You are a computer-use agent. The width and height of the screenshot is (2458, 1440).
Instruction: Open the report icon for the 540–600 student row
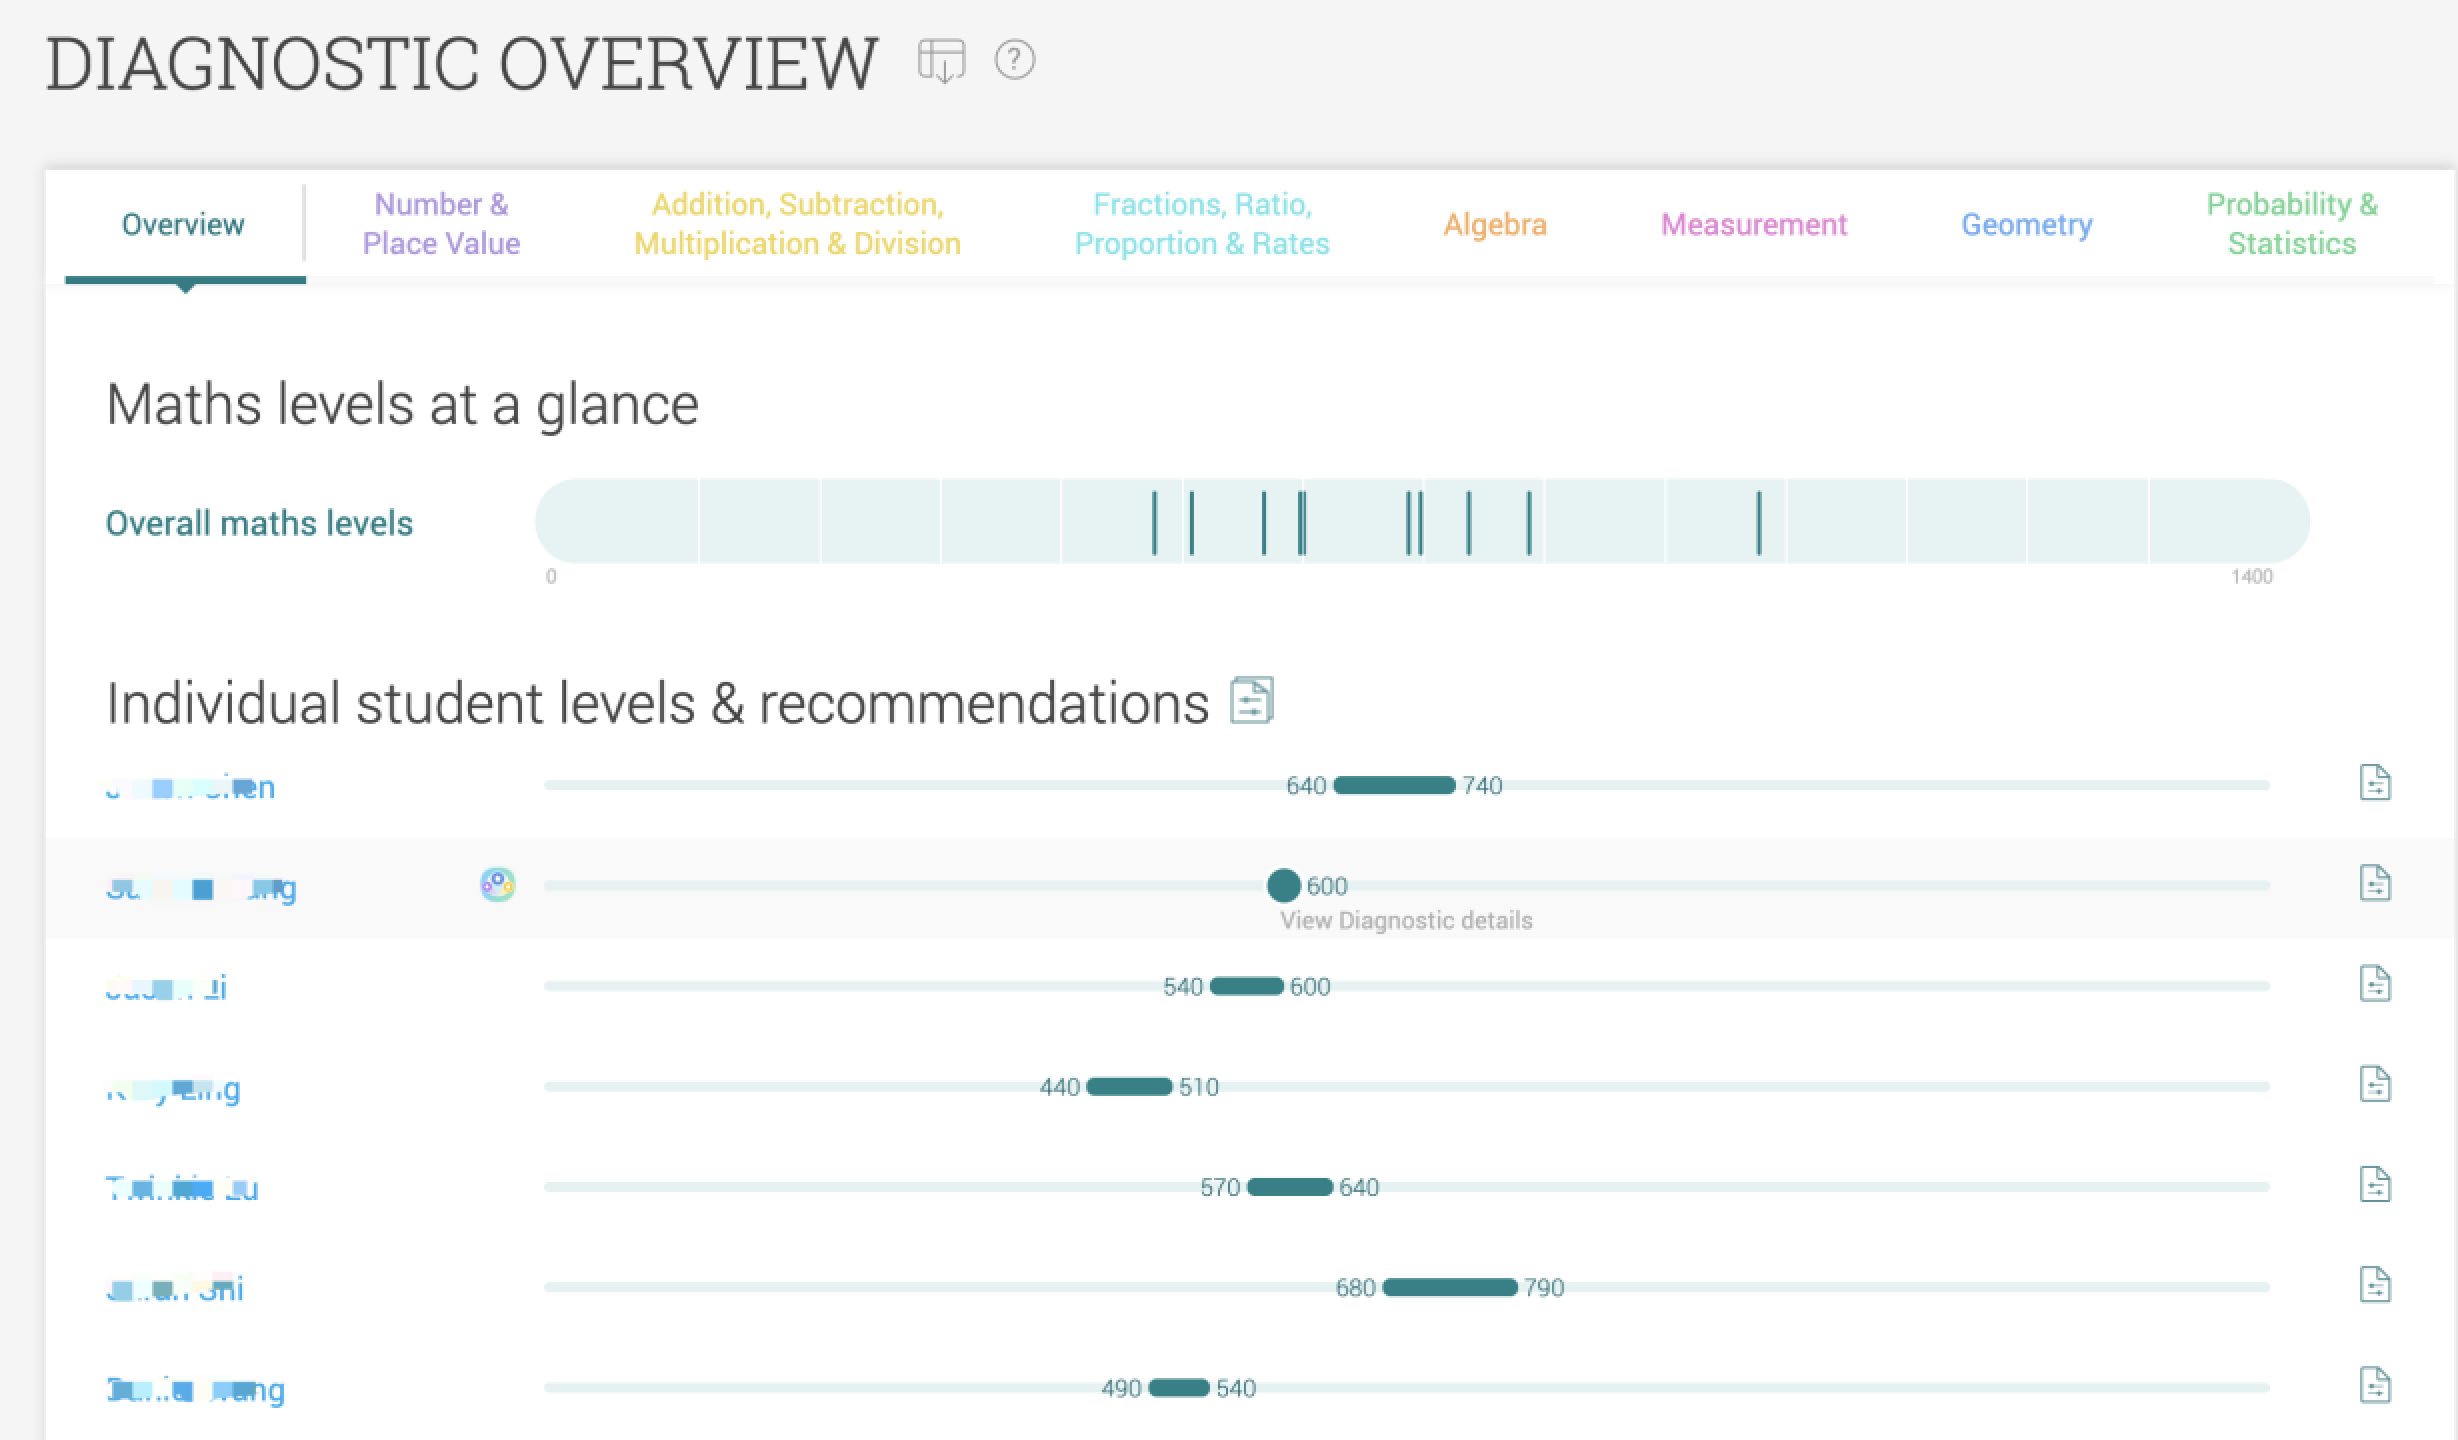pyautogui.click(x=2374, y=984)
